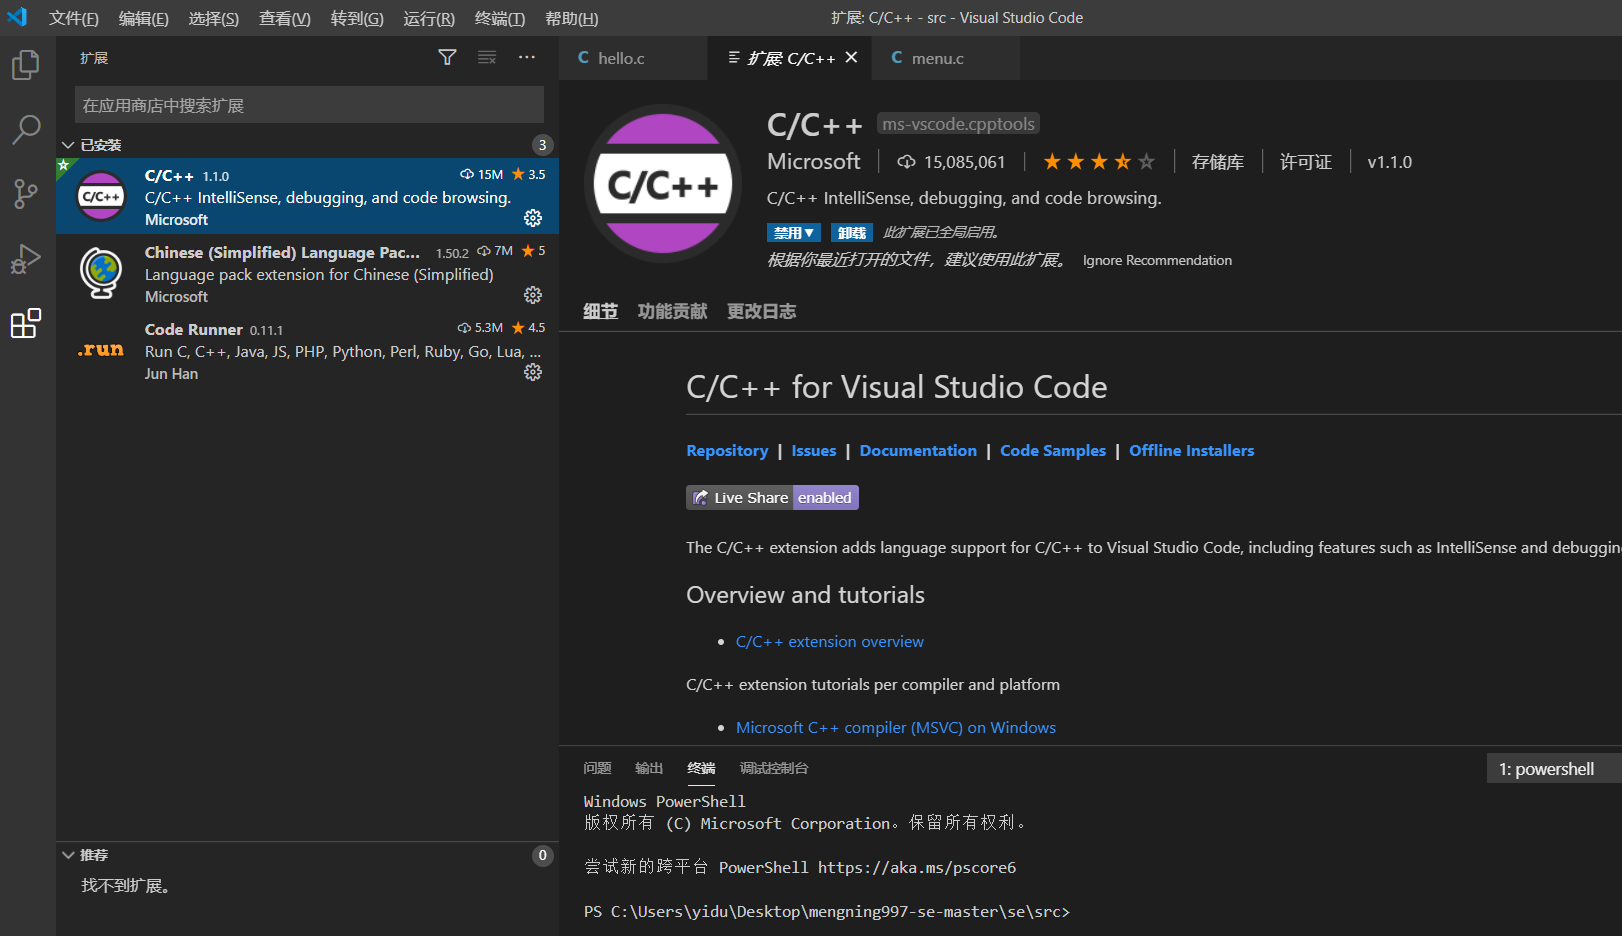The height and width of the screenshot is (936, 1622).
Task: Switch to the menu.c editor tab
Action: pos(937,59)
